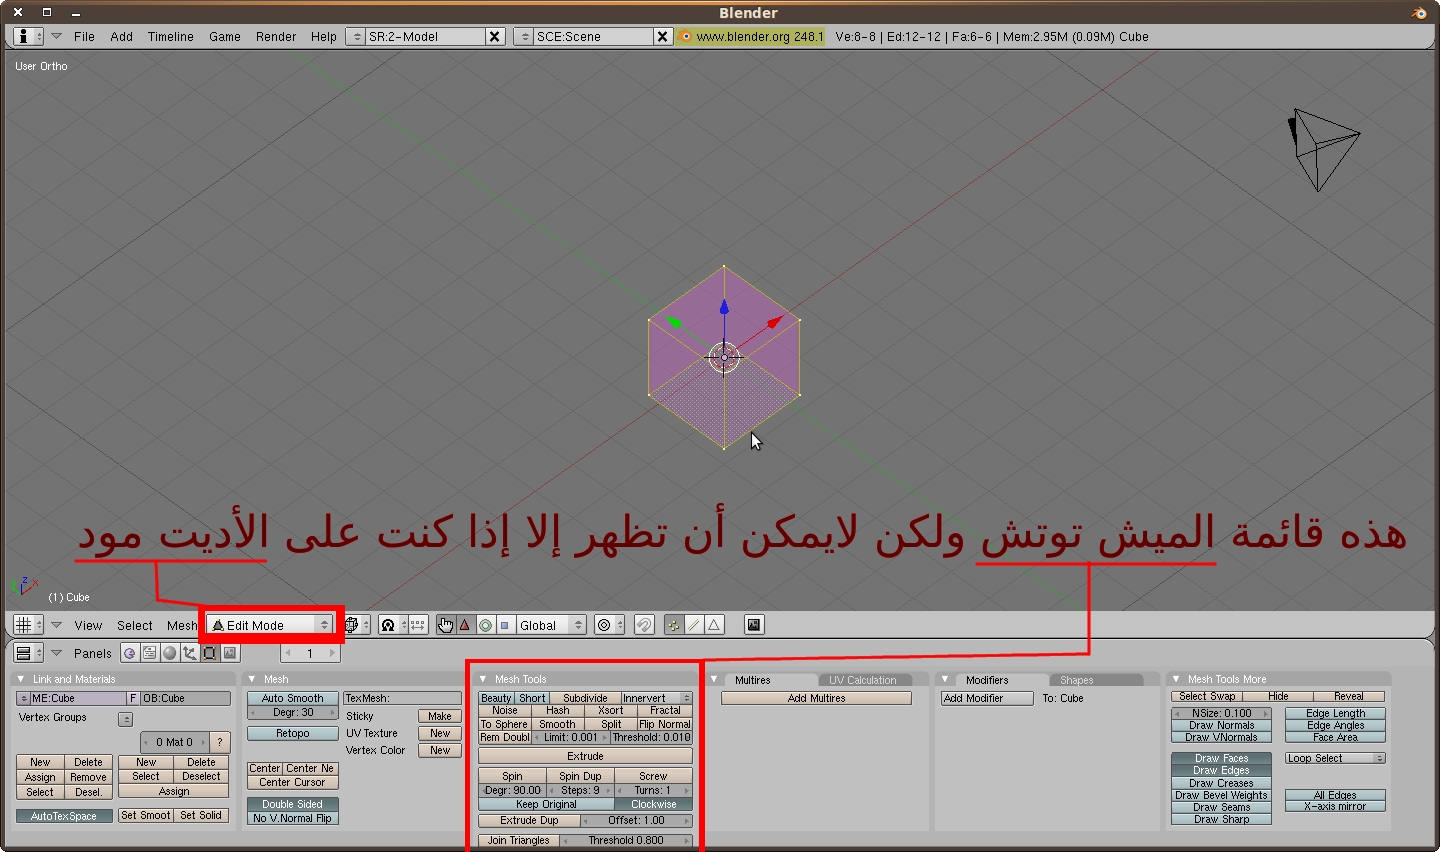The width and height of the screenshot is (1440, 852).
Task: Select the rotate manipulator circle icon
Action: click(x=485, y=625)
